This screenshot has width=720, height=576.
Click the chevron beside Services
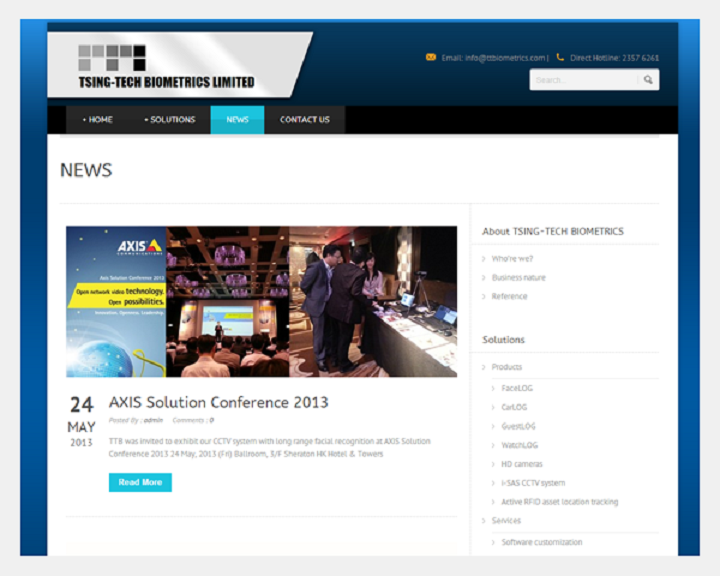[x=484, y=520]
